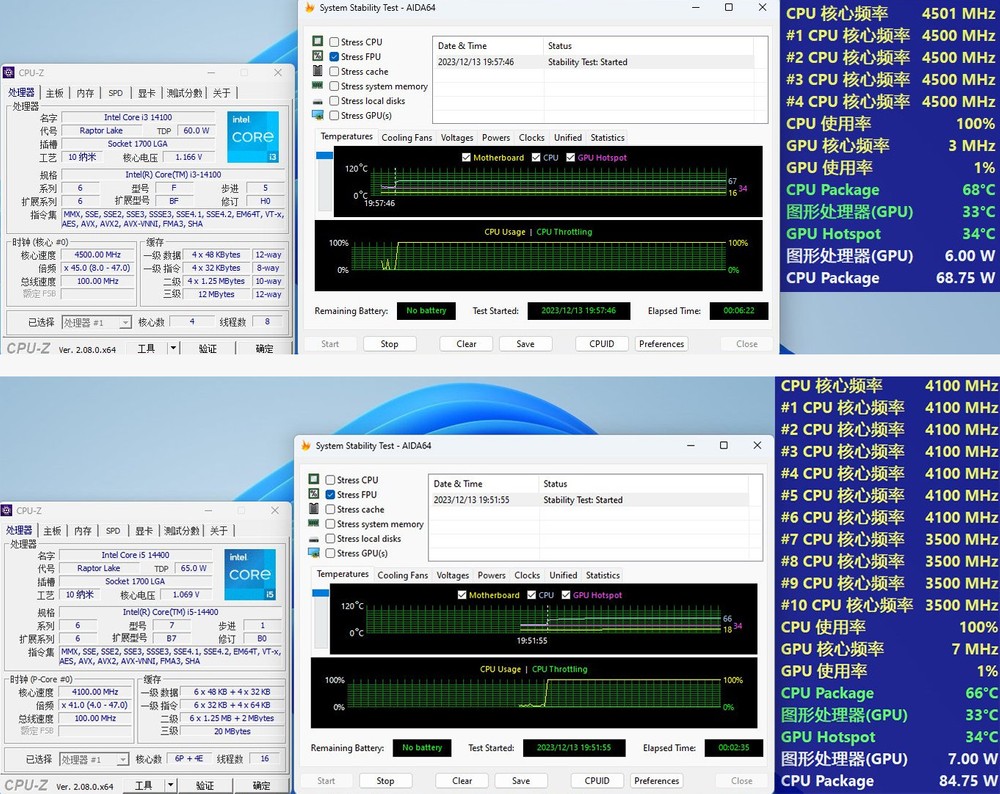This screenshot has height=794, width=1000.
Task: Click the flame icon in upper AIDA64 title bar
Action: pyautogui.click(x=309, y=8)
